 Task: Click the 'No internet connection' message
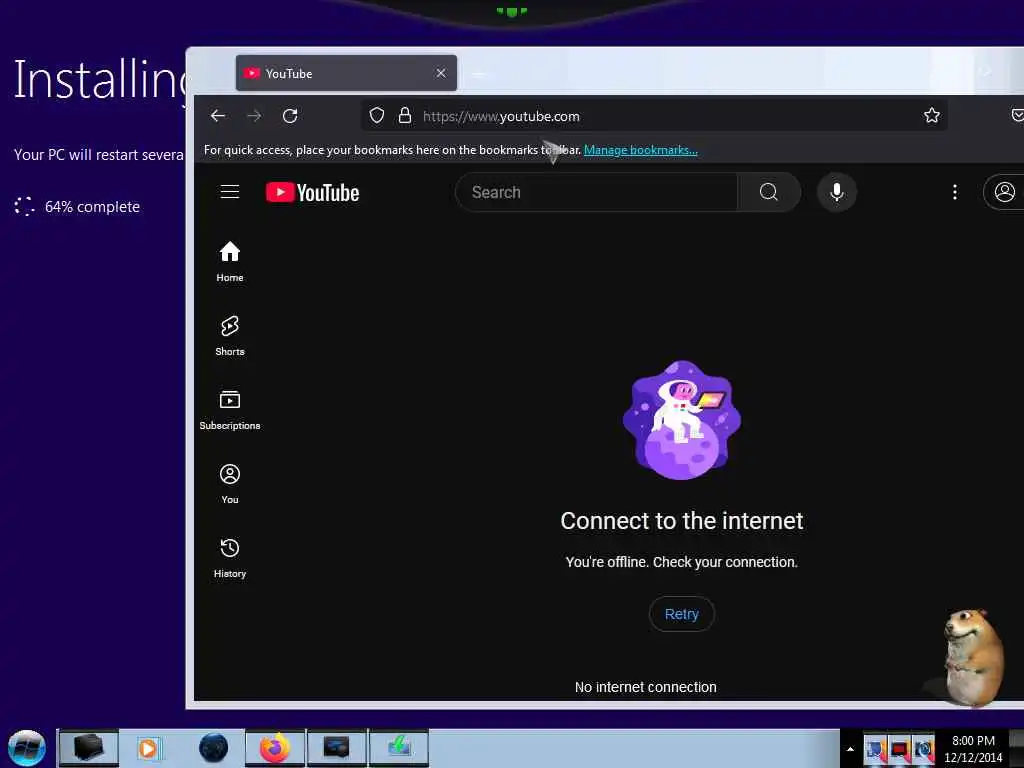(x=645, y=687)
